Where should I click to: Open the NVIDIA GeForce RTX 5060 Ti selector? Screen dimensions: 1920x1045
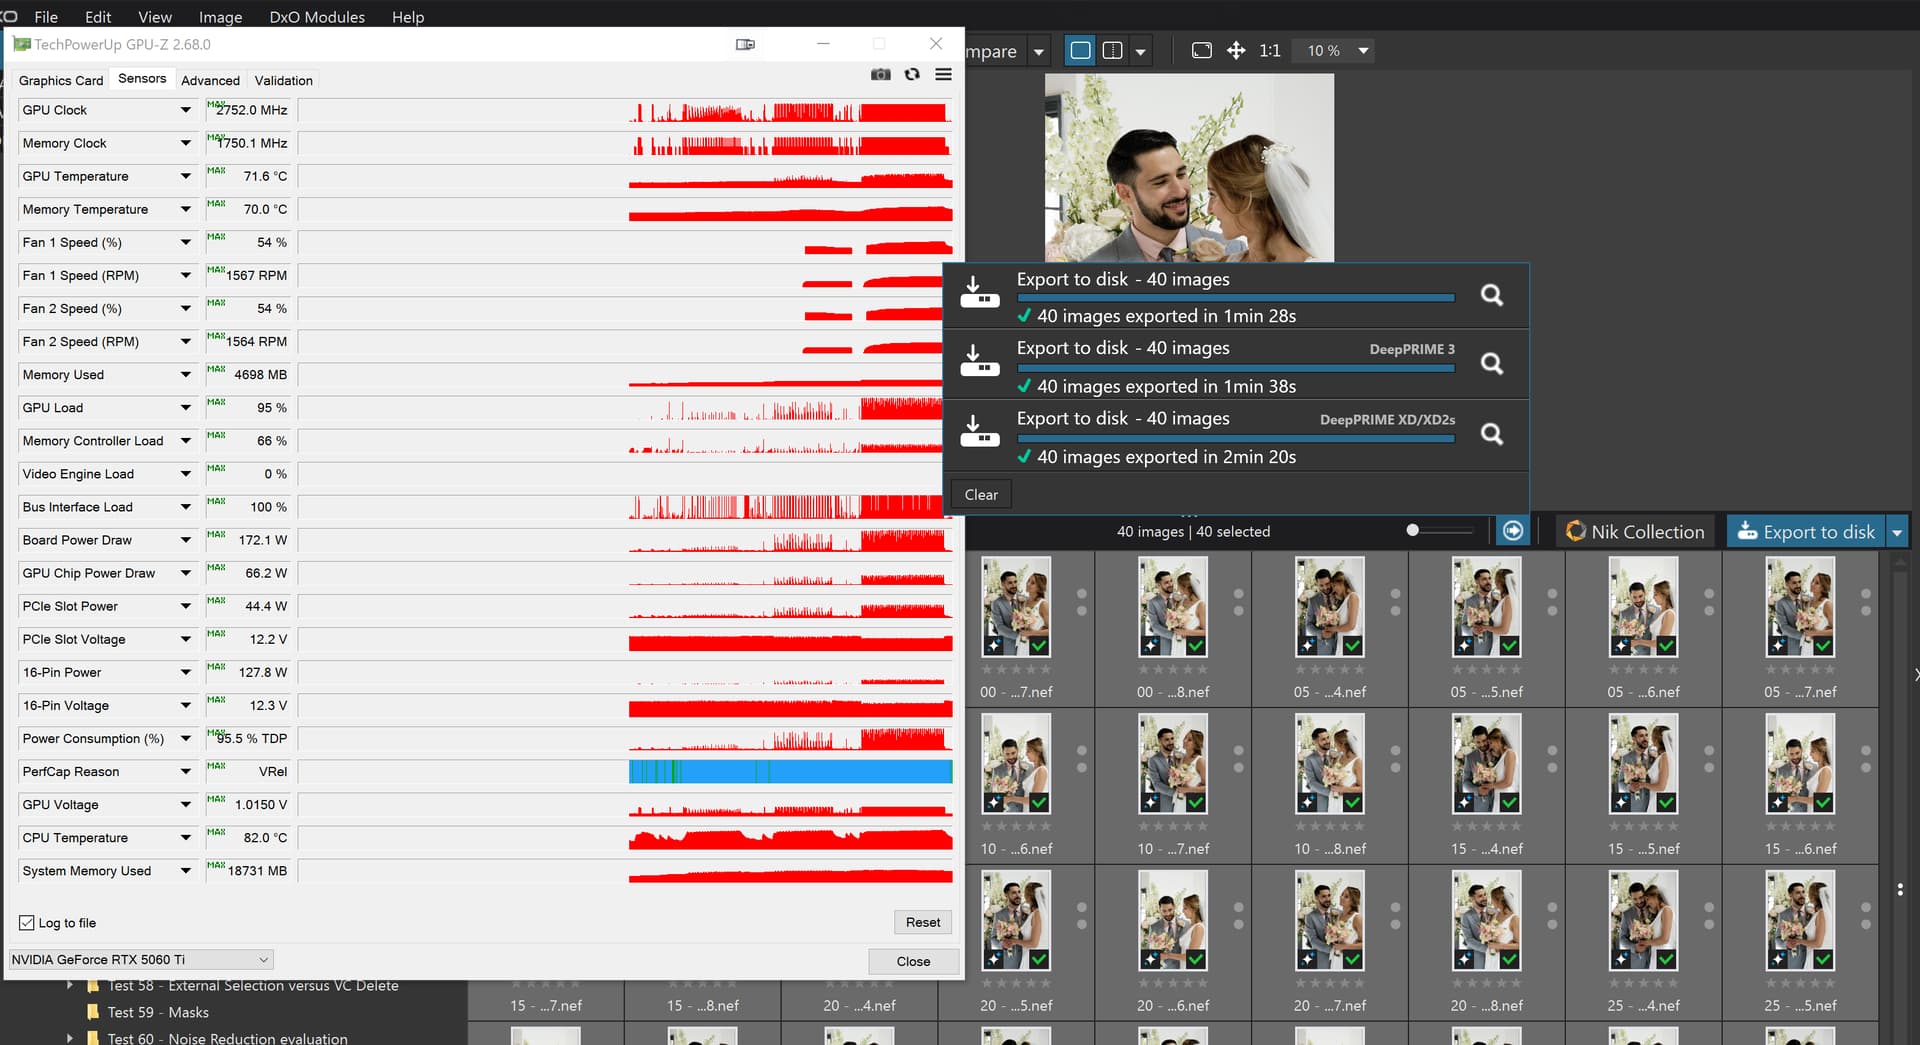click(140, 959)
